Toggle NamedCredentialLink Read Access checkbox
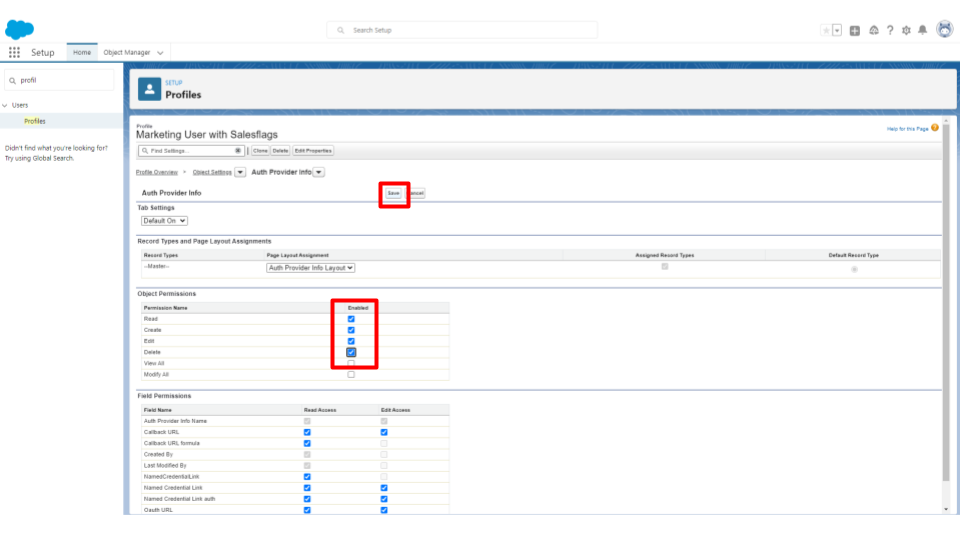Image resolution: width=960 pixels, height=540 pixels. [x=307, y=477]
